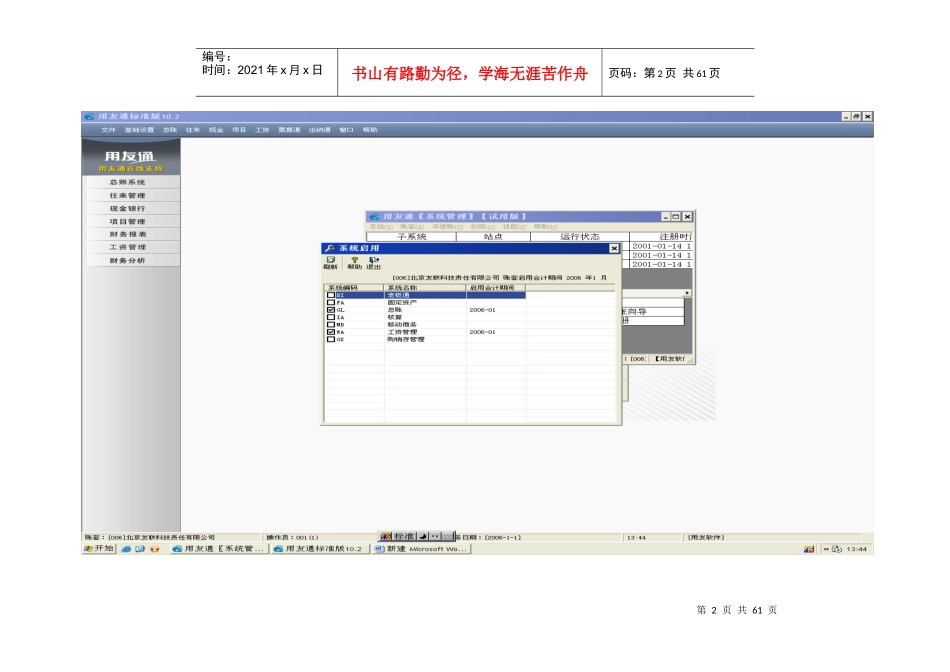Image resolution: width=950 pixels, height=672 pixels.
Task: Enable the IA 核算 checkbox
Action: coord(331,317)
